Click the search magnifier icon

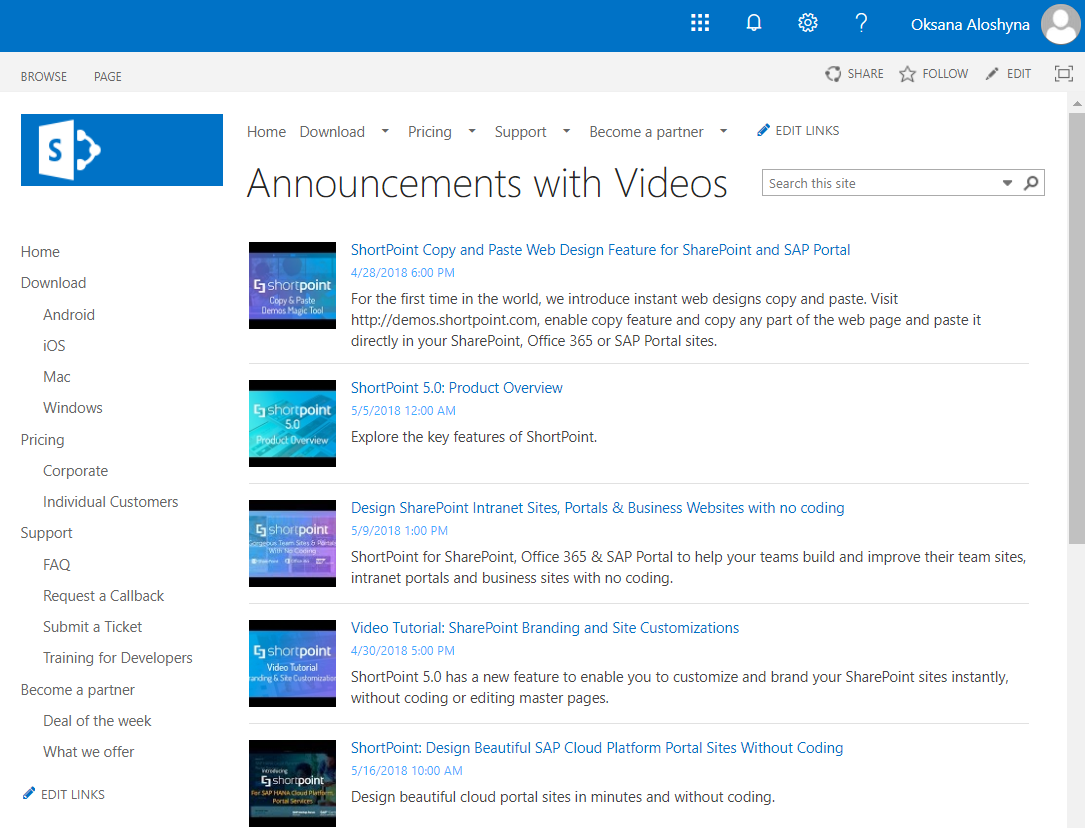click(x=1031, y=183)
